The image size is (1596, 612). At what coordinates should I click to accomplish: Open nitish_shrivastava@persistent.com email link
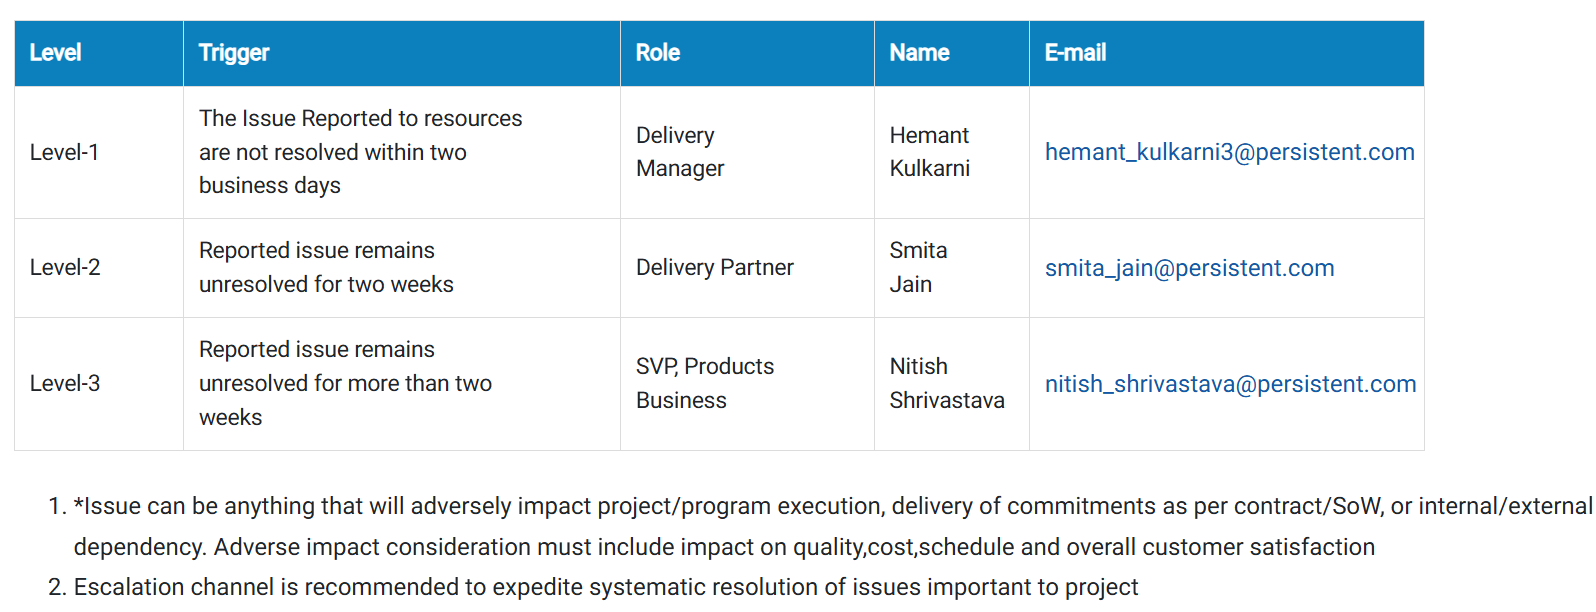coord(1230,384)
